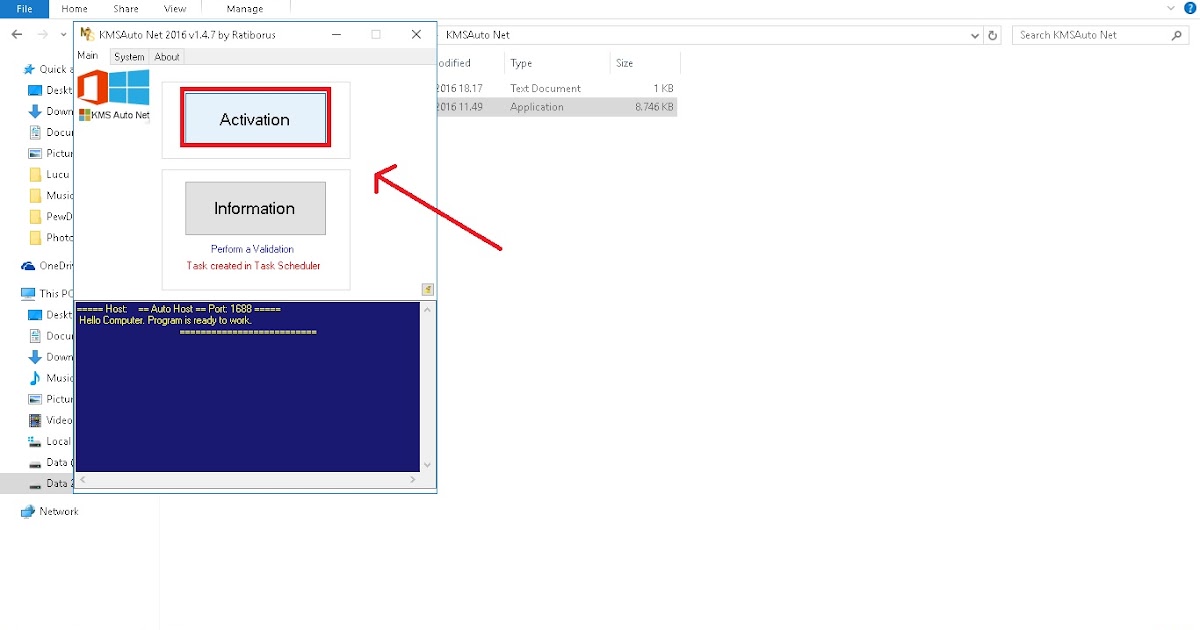The image size is (1200, 630).
Task: Click the log horizontal scrollbar left arrow
Action: pos(82,480)
